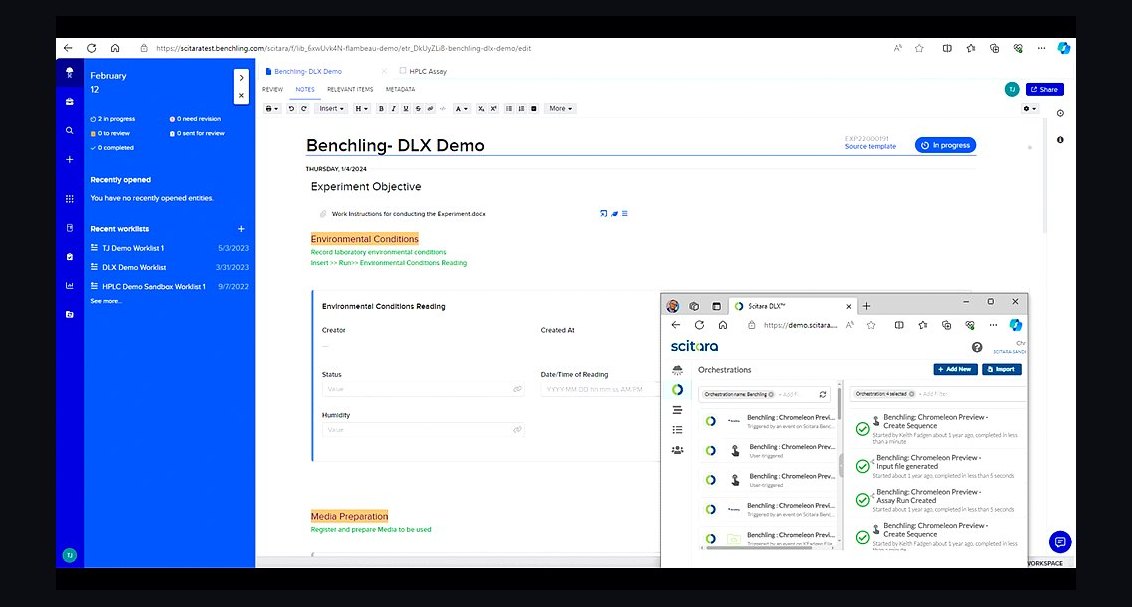Screen dimensions: 1132x607
Task: Open the text color dropdown
Action: [x=461, y=108]
